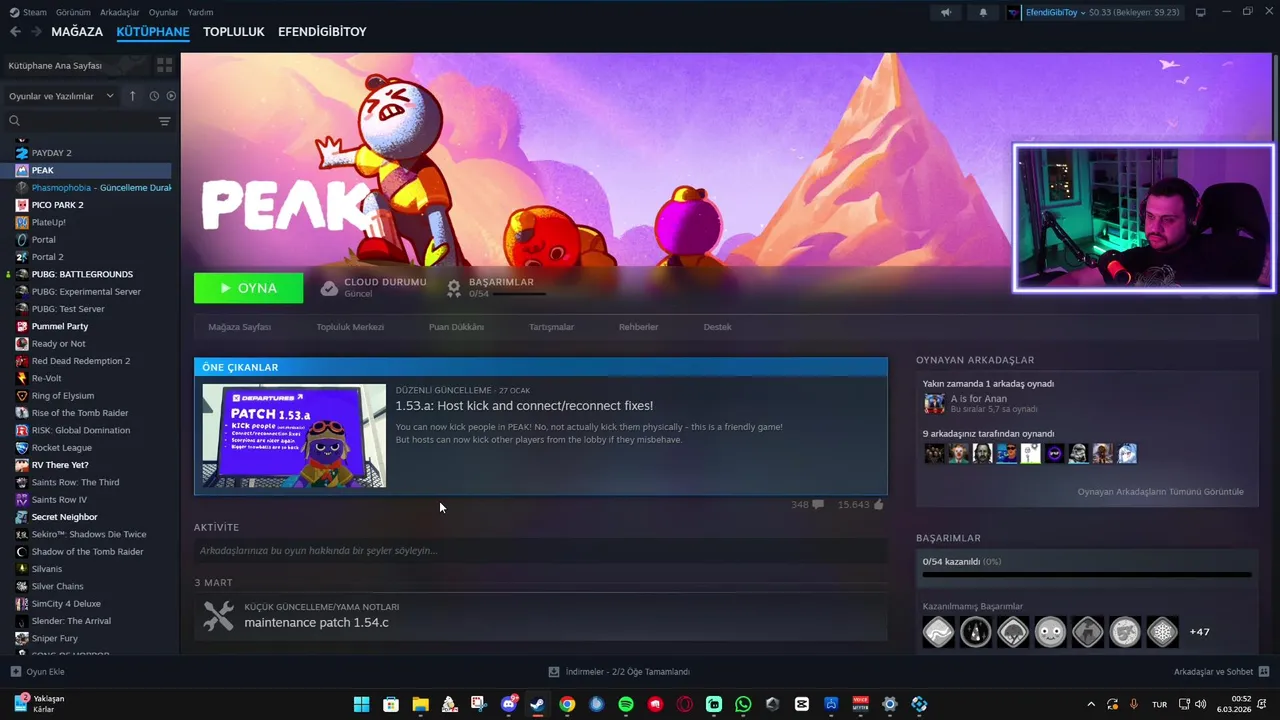Open WhatsApp from the taskbar
The image size is (1280, 720).
click(x=743, y=704)
